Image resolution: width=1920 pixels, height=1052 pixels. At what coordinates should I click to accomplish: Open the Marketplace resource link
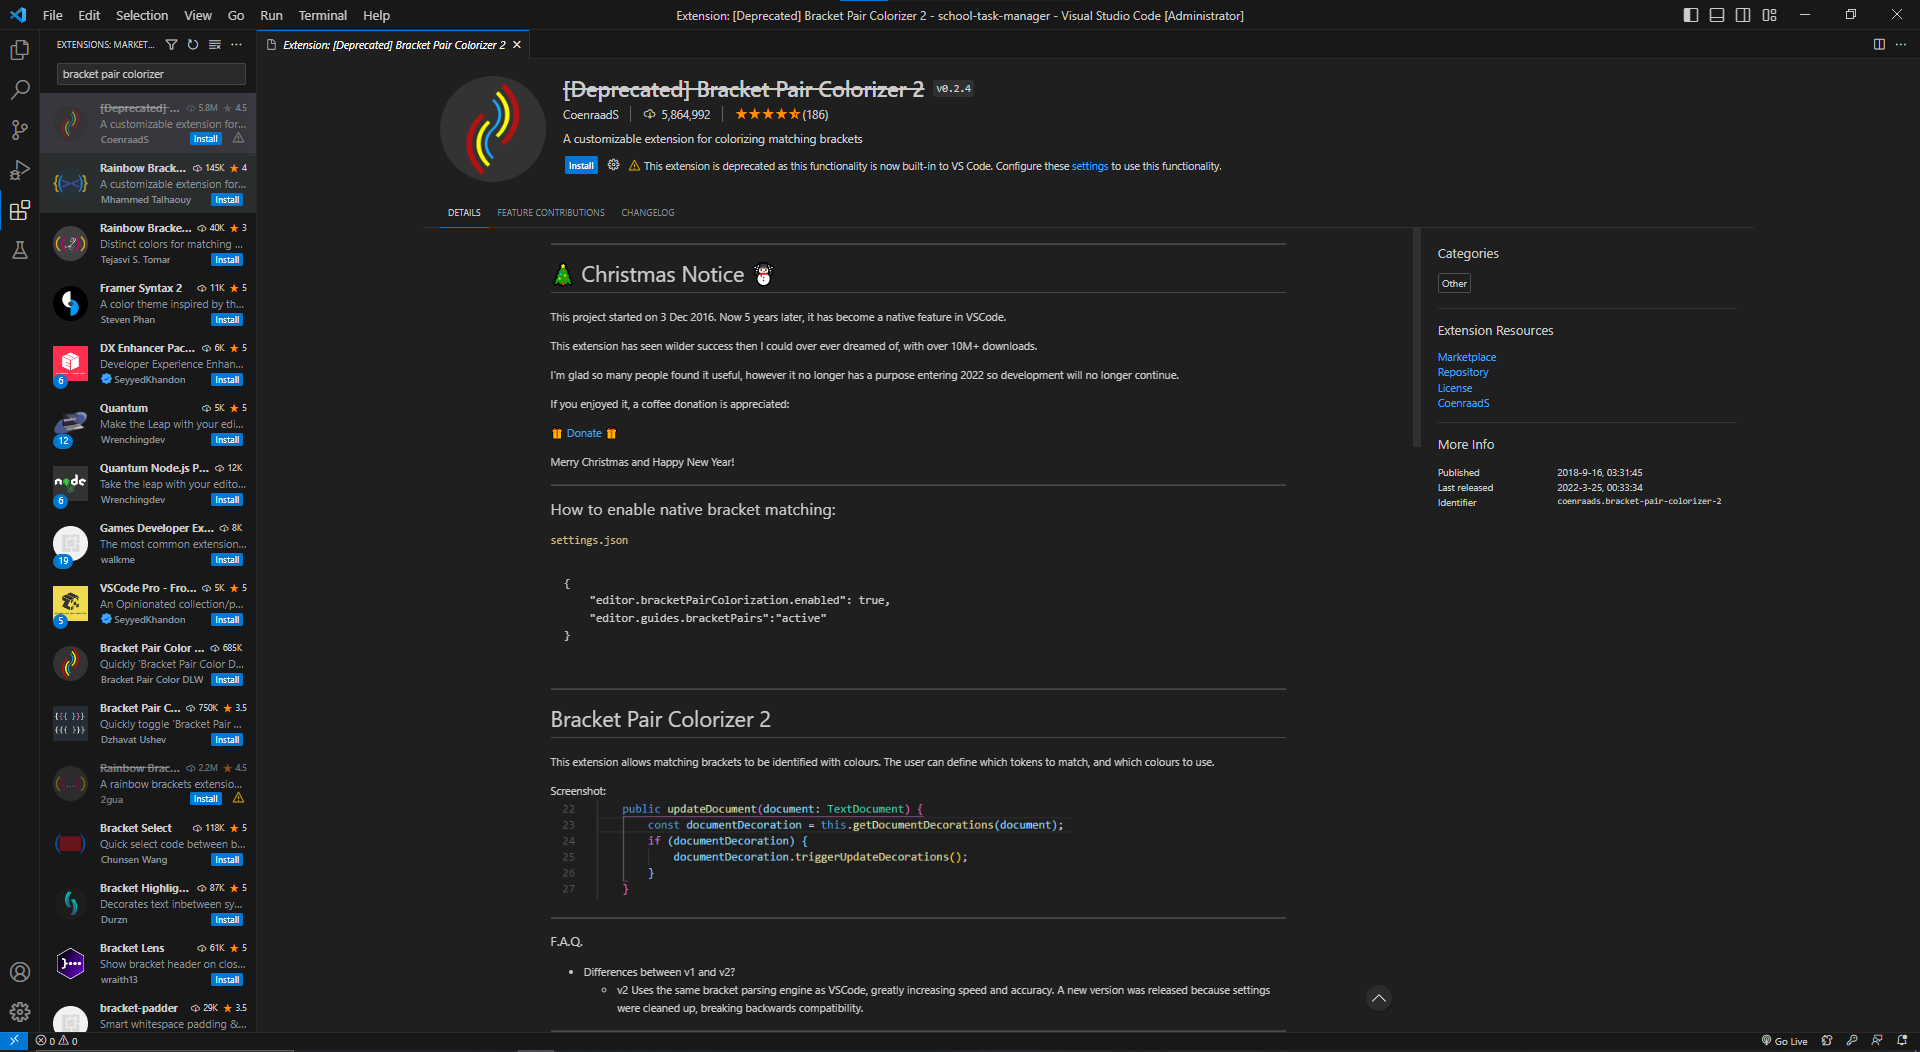1467,357
